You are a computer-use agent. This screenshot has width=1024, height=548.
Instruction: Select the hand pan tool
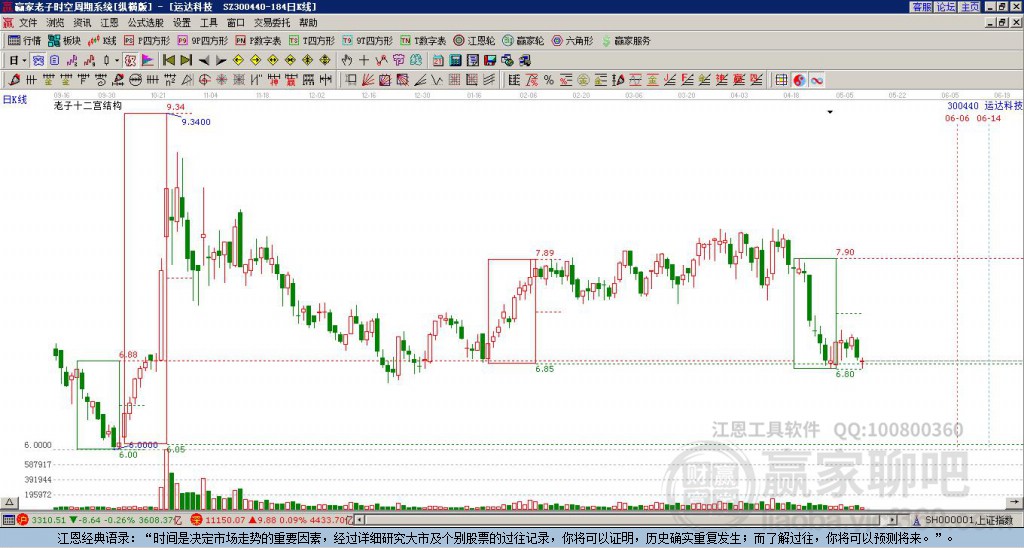coord(347,61)
